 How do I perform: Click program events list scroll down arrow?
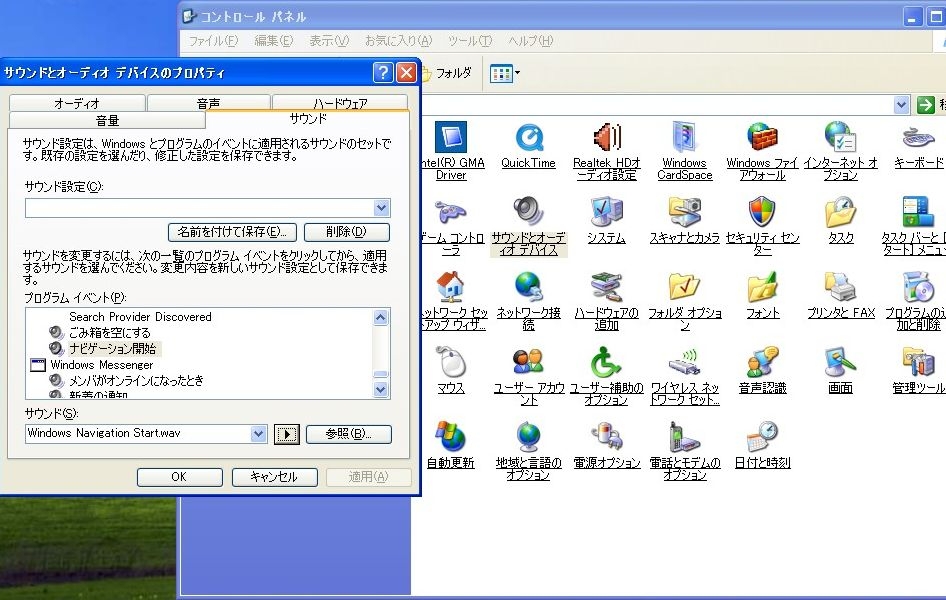[381, 390]
